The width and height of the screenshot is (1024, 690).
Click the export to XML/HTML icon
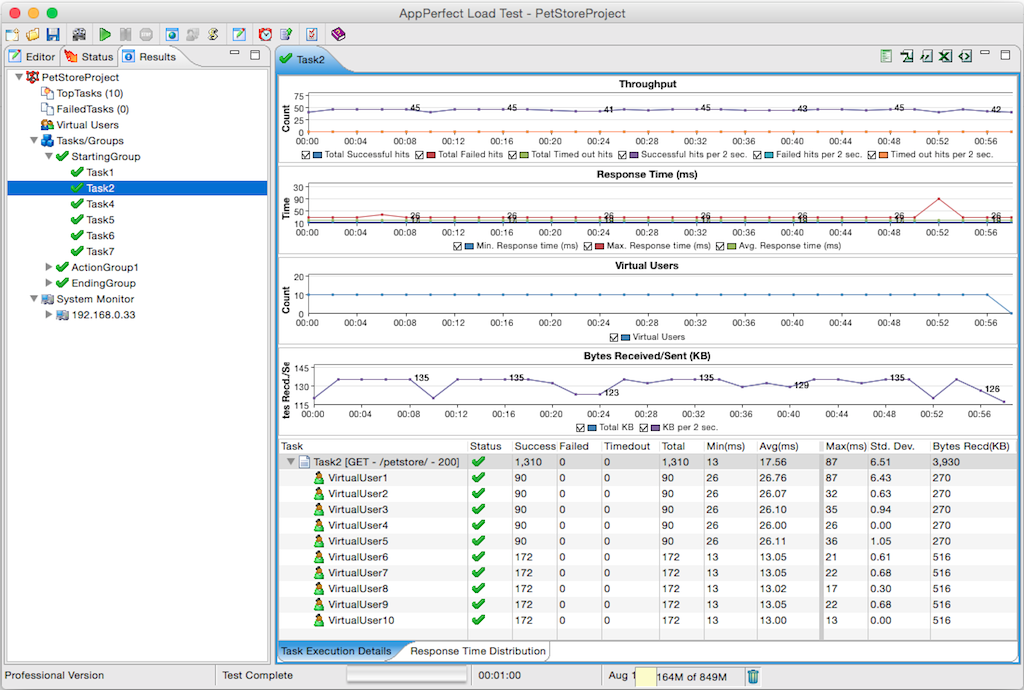point(965,56)
